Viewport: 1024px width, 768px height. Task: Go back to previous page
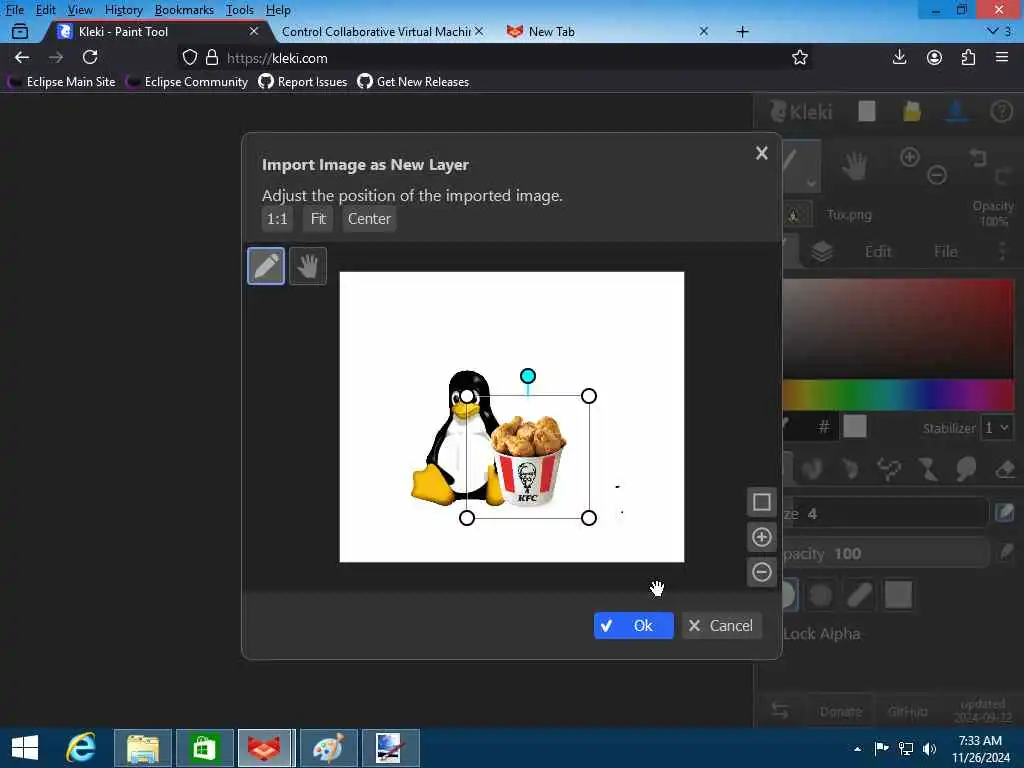[22, 57]
